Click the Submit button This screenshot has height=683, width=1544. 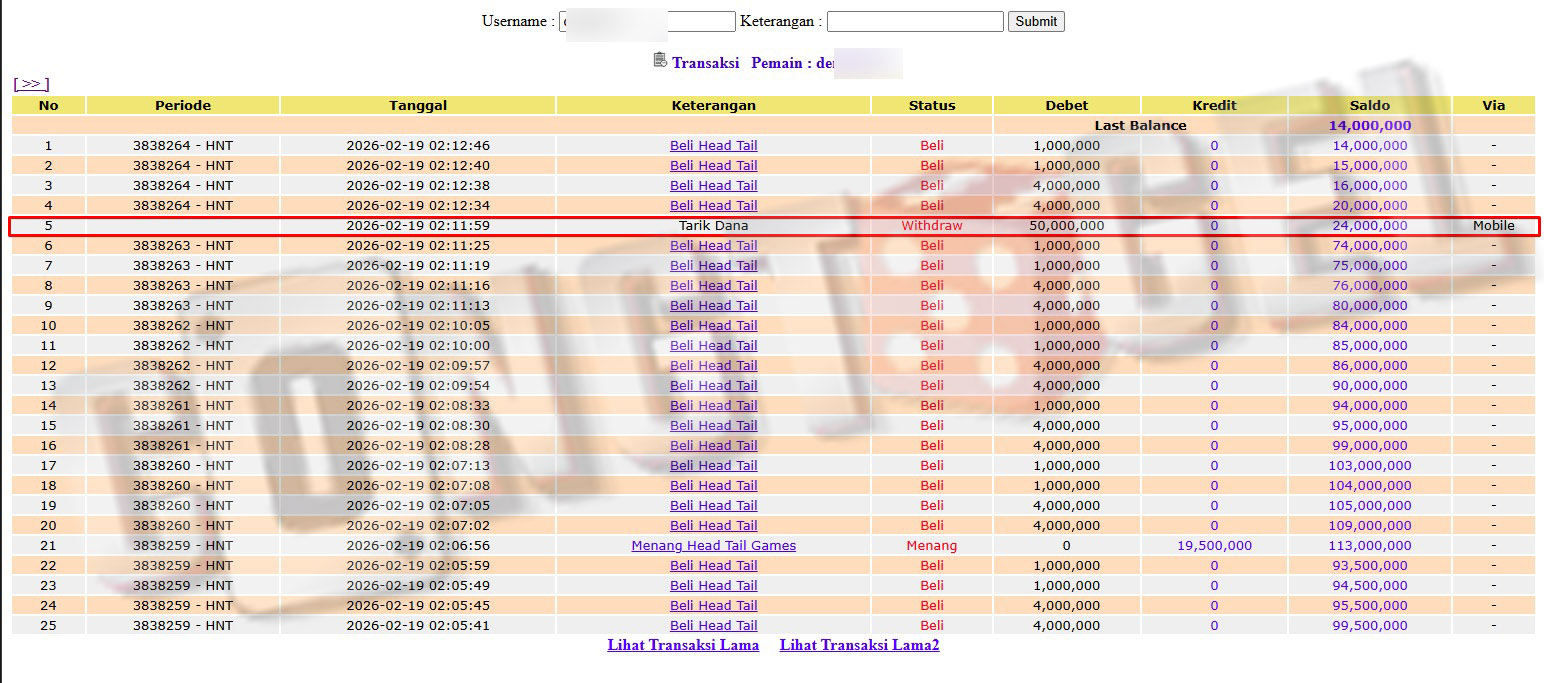pos(1036,21)
